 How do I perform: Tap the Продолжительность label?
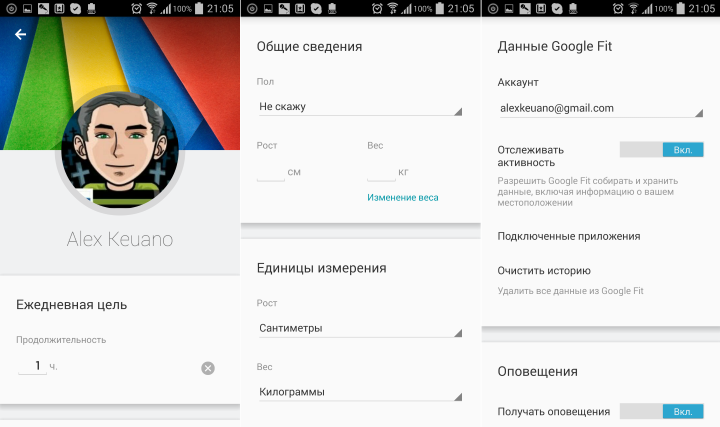coord(61,340)
